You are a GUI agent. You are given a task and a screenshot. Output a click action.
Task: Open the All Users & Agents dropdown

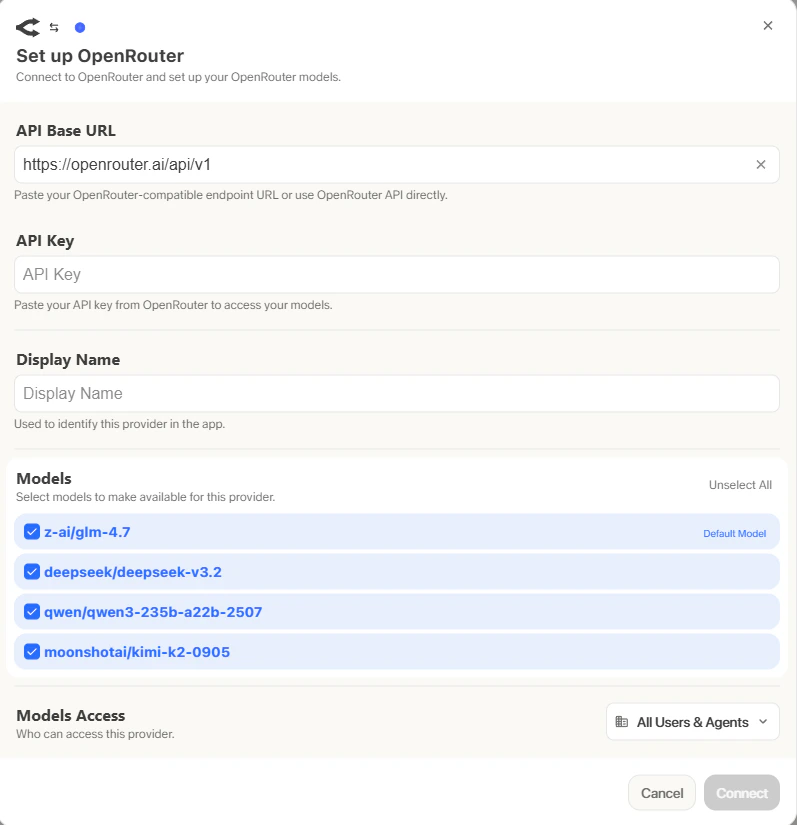[x=692, y=721]
